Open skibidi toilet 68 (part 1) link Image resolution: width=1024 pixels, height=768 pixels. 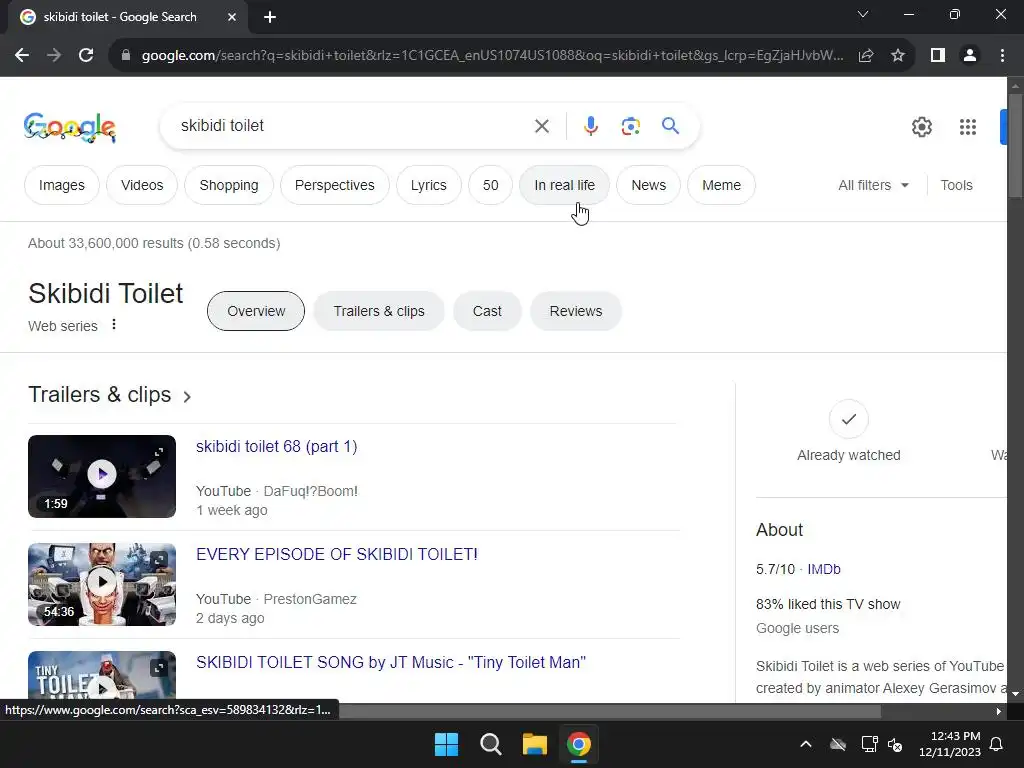tap(276, 447)
